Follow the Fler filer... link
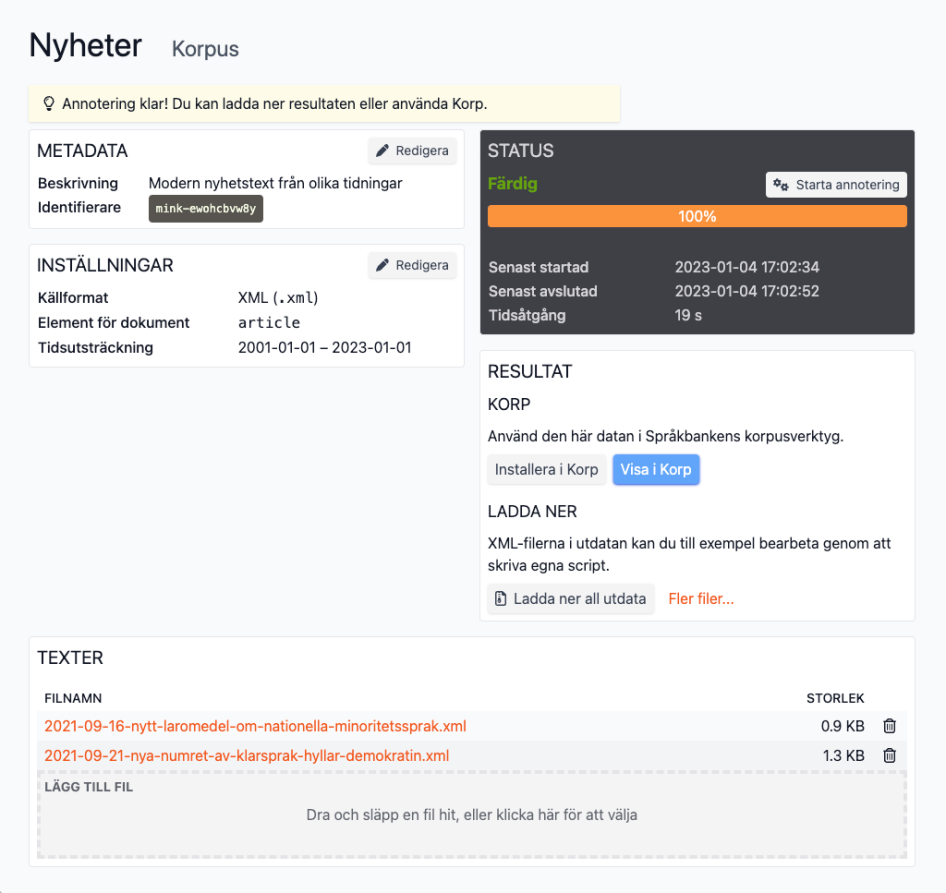The image size is (946, 893). click(x=701, y=599)
